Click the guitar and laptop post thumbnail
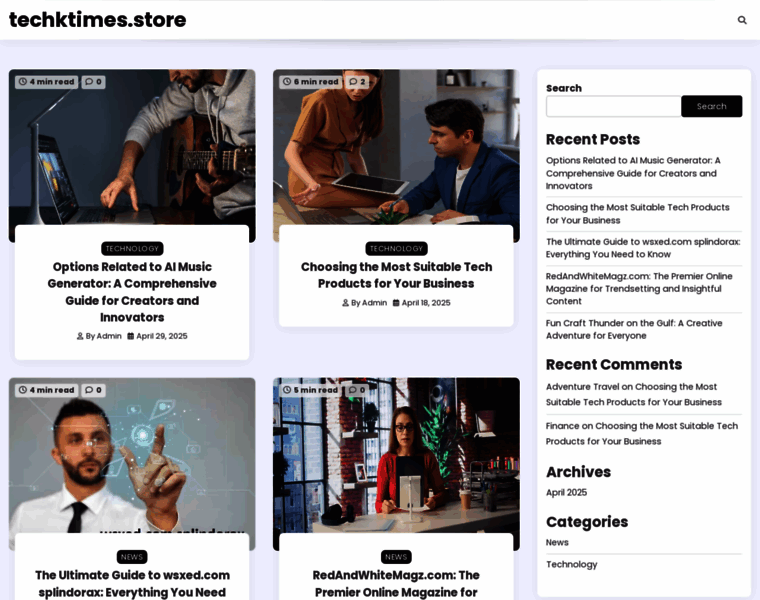This screenshot has height=600, width=760. [132, 150]
